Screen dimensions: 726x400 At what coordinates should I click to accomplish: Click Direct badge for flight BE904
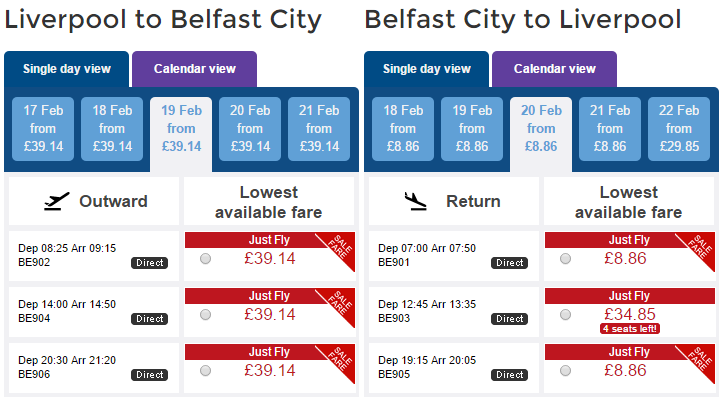point(150,319)
